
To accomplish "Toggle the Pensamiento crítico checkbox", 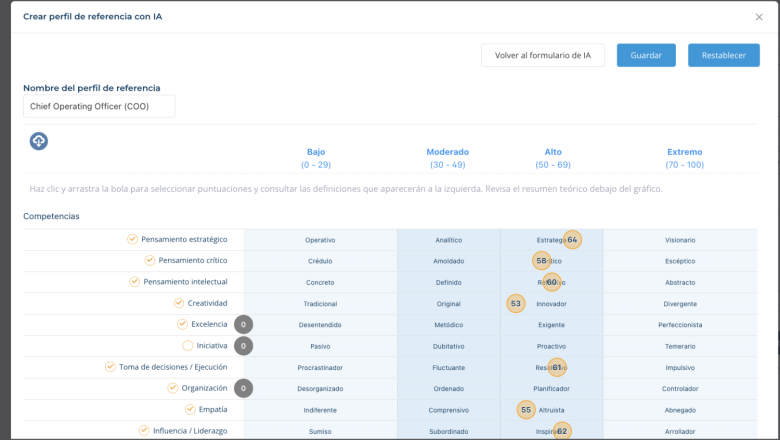I will pyautogui.click(x=149, y=260).
